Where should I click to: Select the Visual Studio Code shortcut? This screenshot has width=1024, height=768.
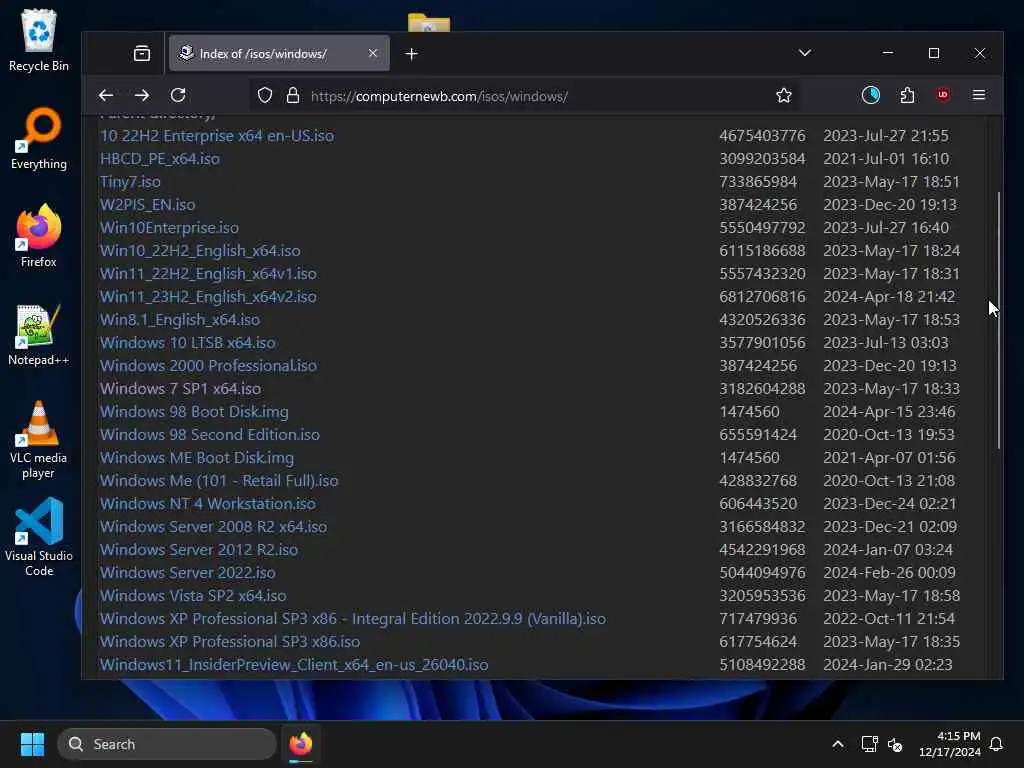pos(39,537)
